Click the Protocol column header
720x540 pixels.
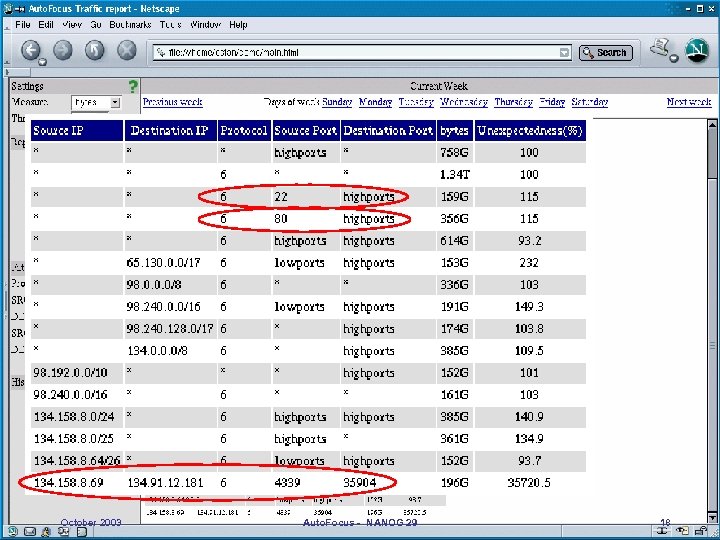coord(244,131)
